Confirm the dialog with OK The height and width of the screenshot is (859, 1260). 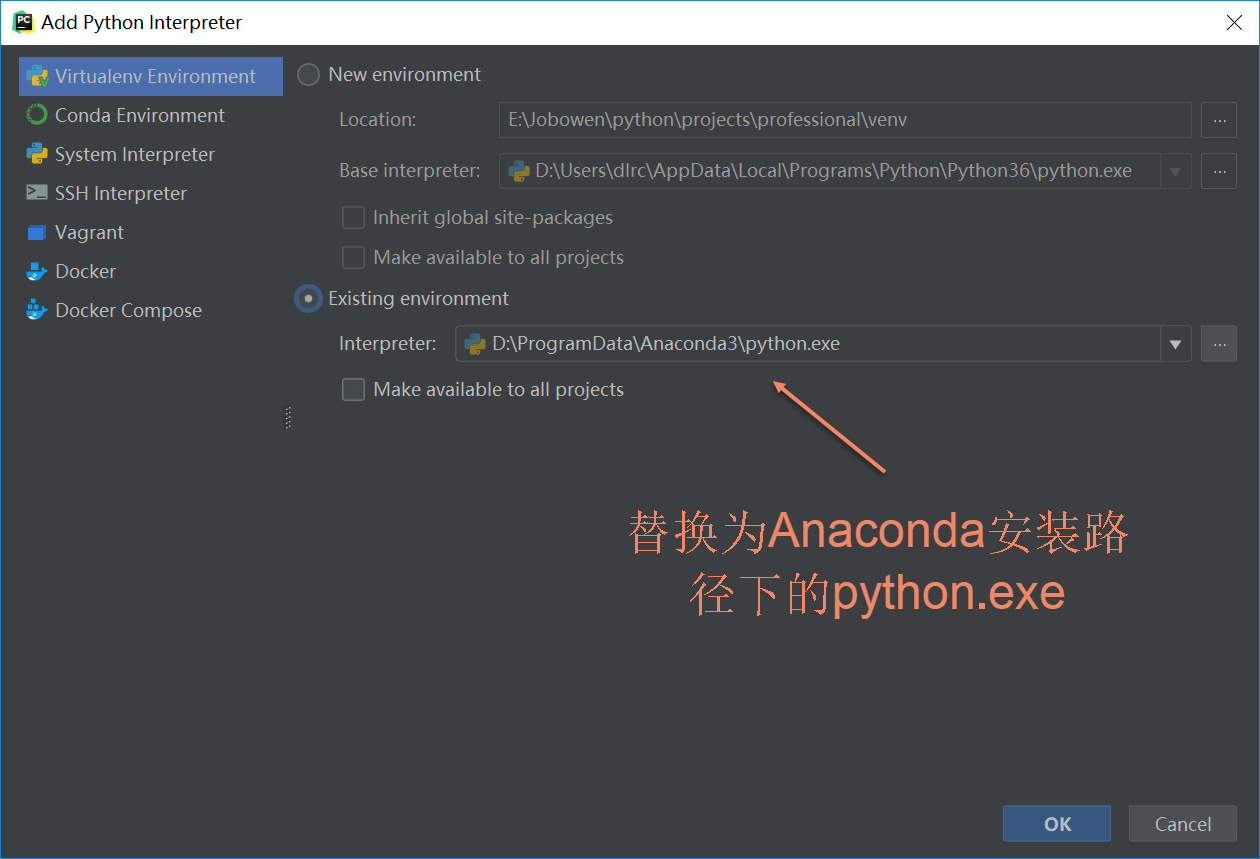coord(1056,824)
